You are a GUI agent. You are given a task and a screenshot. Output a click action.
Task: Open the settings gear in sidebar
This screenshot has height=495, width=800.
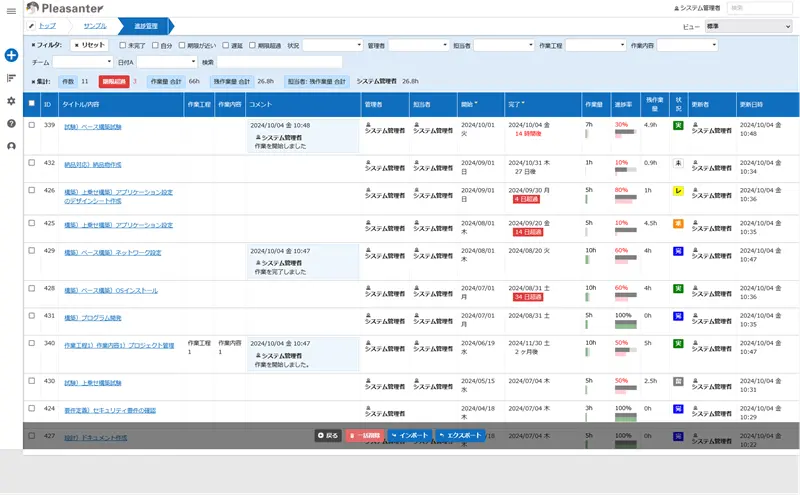click(11, 101)
